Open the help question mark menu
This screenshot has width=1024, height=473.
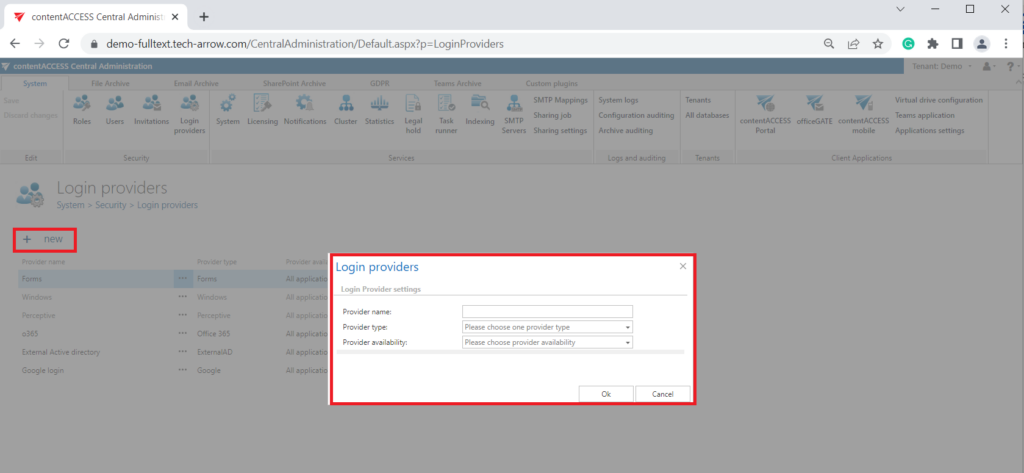tap(1012, 67)
